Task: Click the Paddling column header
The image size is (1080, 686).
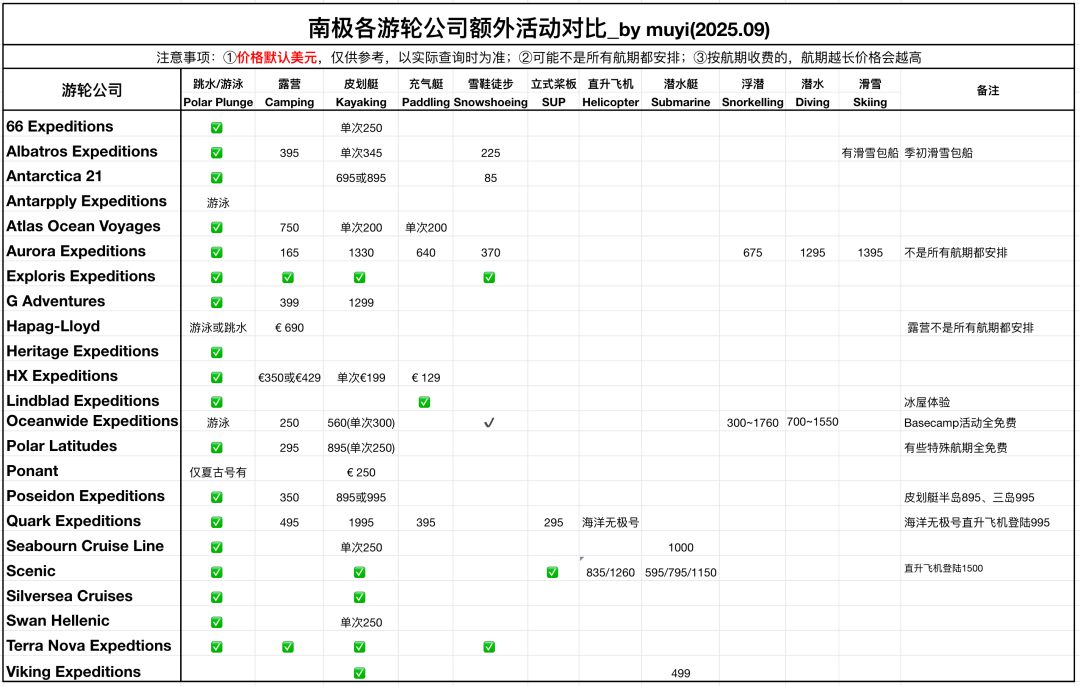Action: pyautogui.click(x=426, y=102)
